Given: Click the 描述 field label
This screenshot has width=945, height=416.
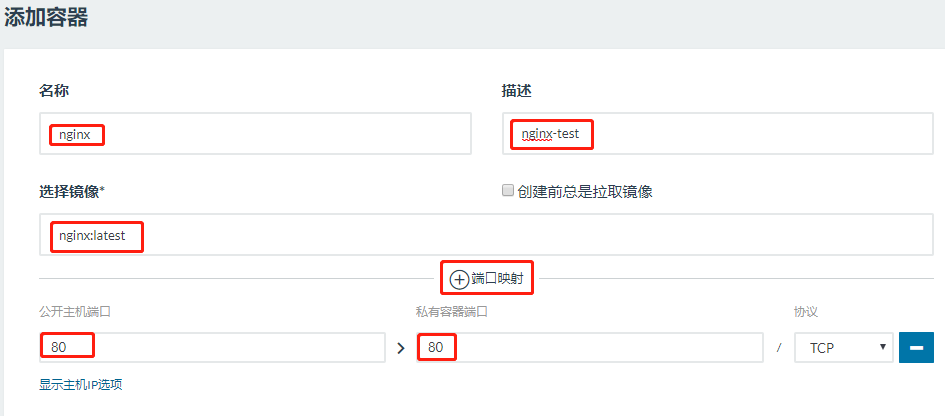Looking at the screenshot, I should pos(516,90).
